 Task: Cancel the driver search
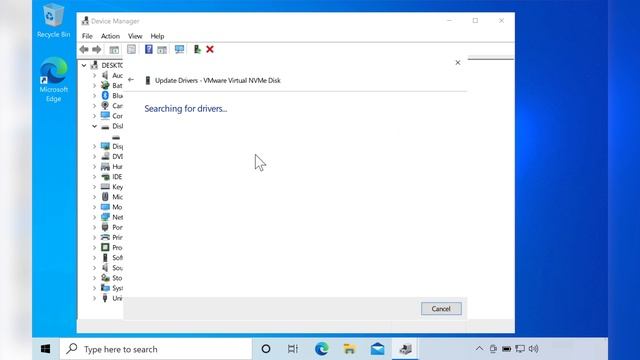coord(441,309)
